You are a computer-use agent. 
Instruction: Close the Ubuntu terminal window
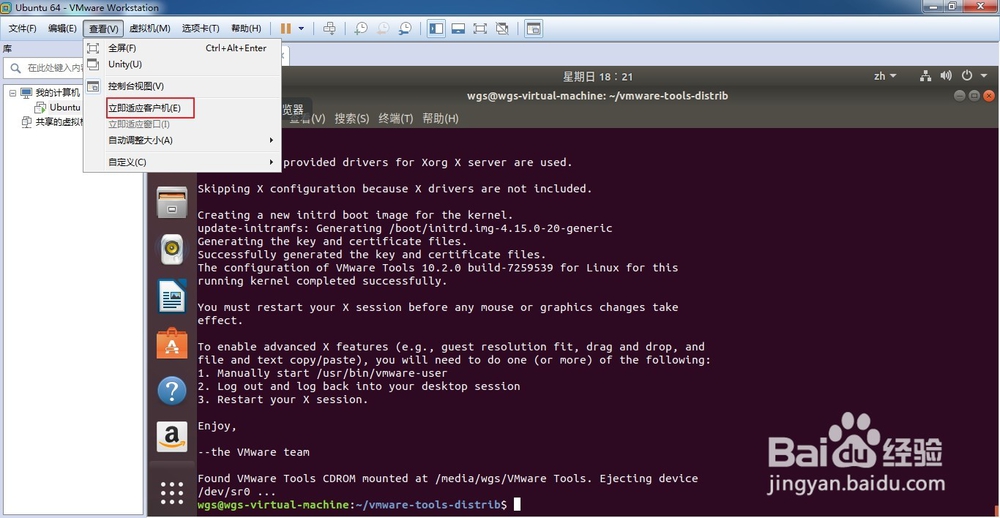click(989, 96)
